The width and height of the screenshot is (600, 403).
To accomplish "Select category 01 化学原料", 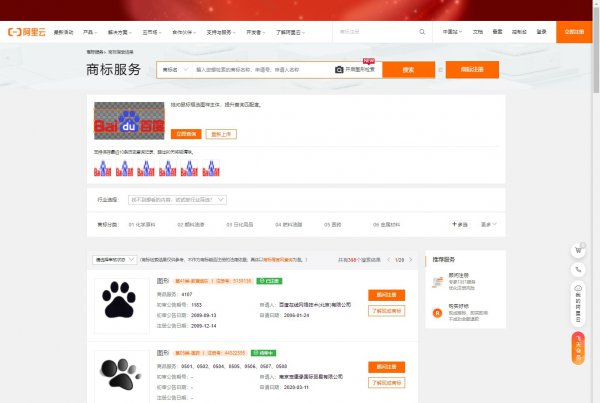I will (142, 225).
